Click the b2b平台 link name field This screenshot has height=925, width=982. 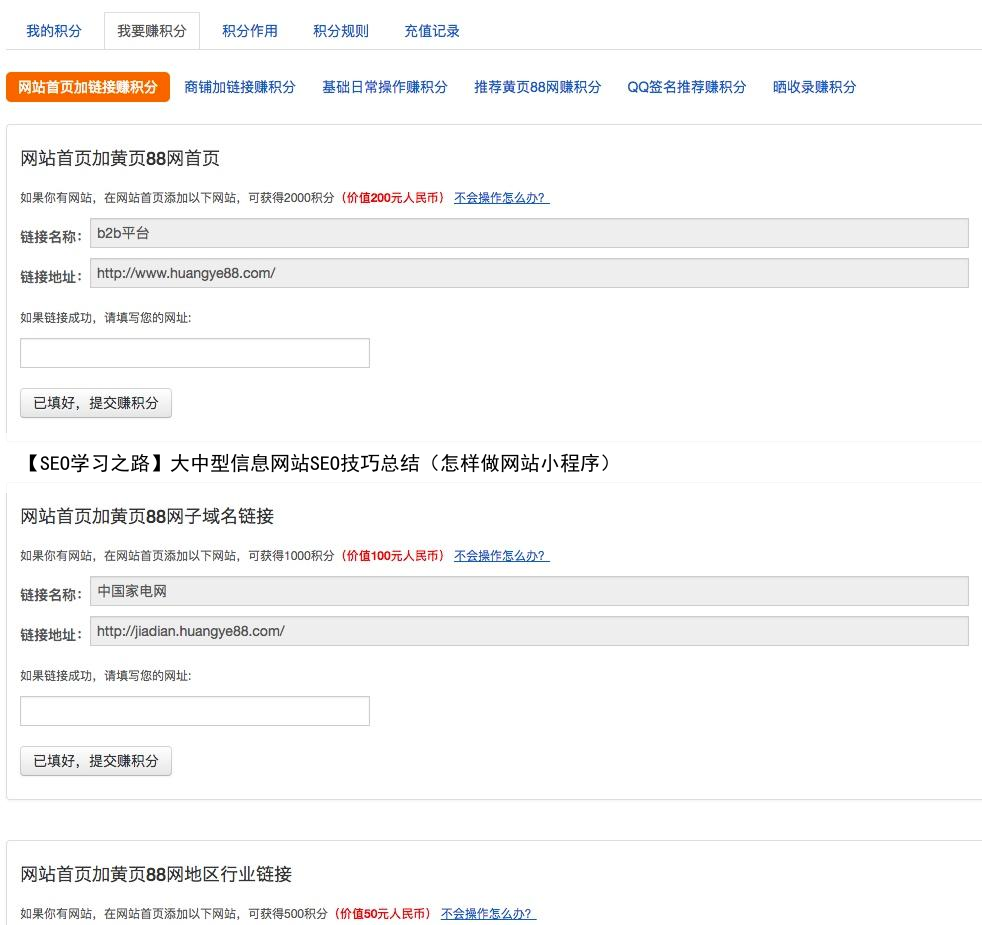[528, 233]
